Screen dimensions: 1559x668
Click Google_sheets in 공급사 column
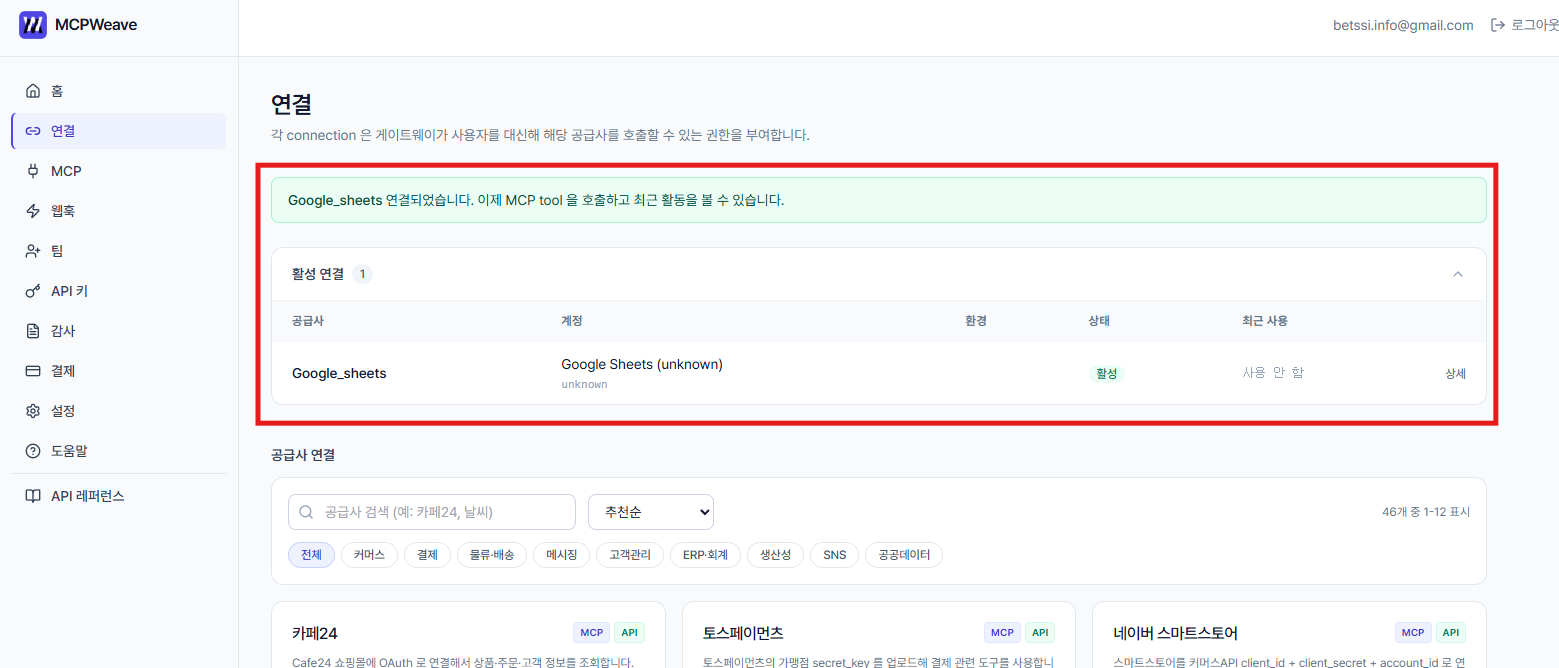pos(339,373)
